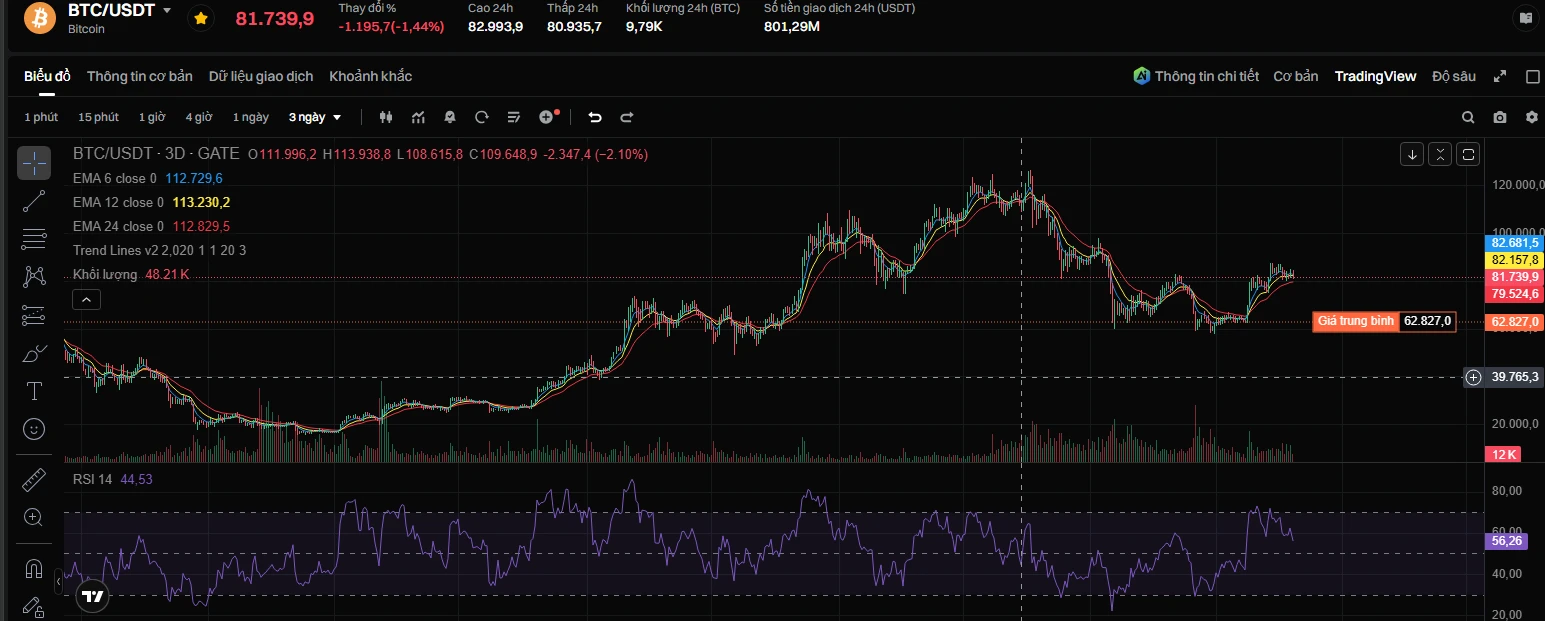Click the collapse pane button with inward arrows
Image resolution: width=1545 pixels, height=621 pixels.
1439,154
